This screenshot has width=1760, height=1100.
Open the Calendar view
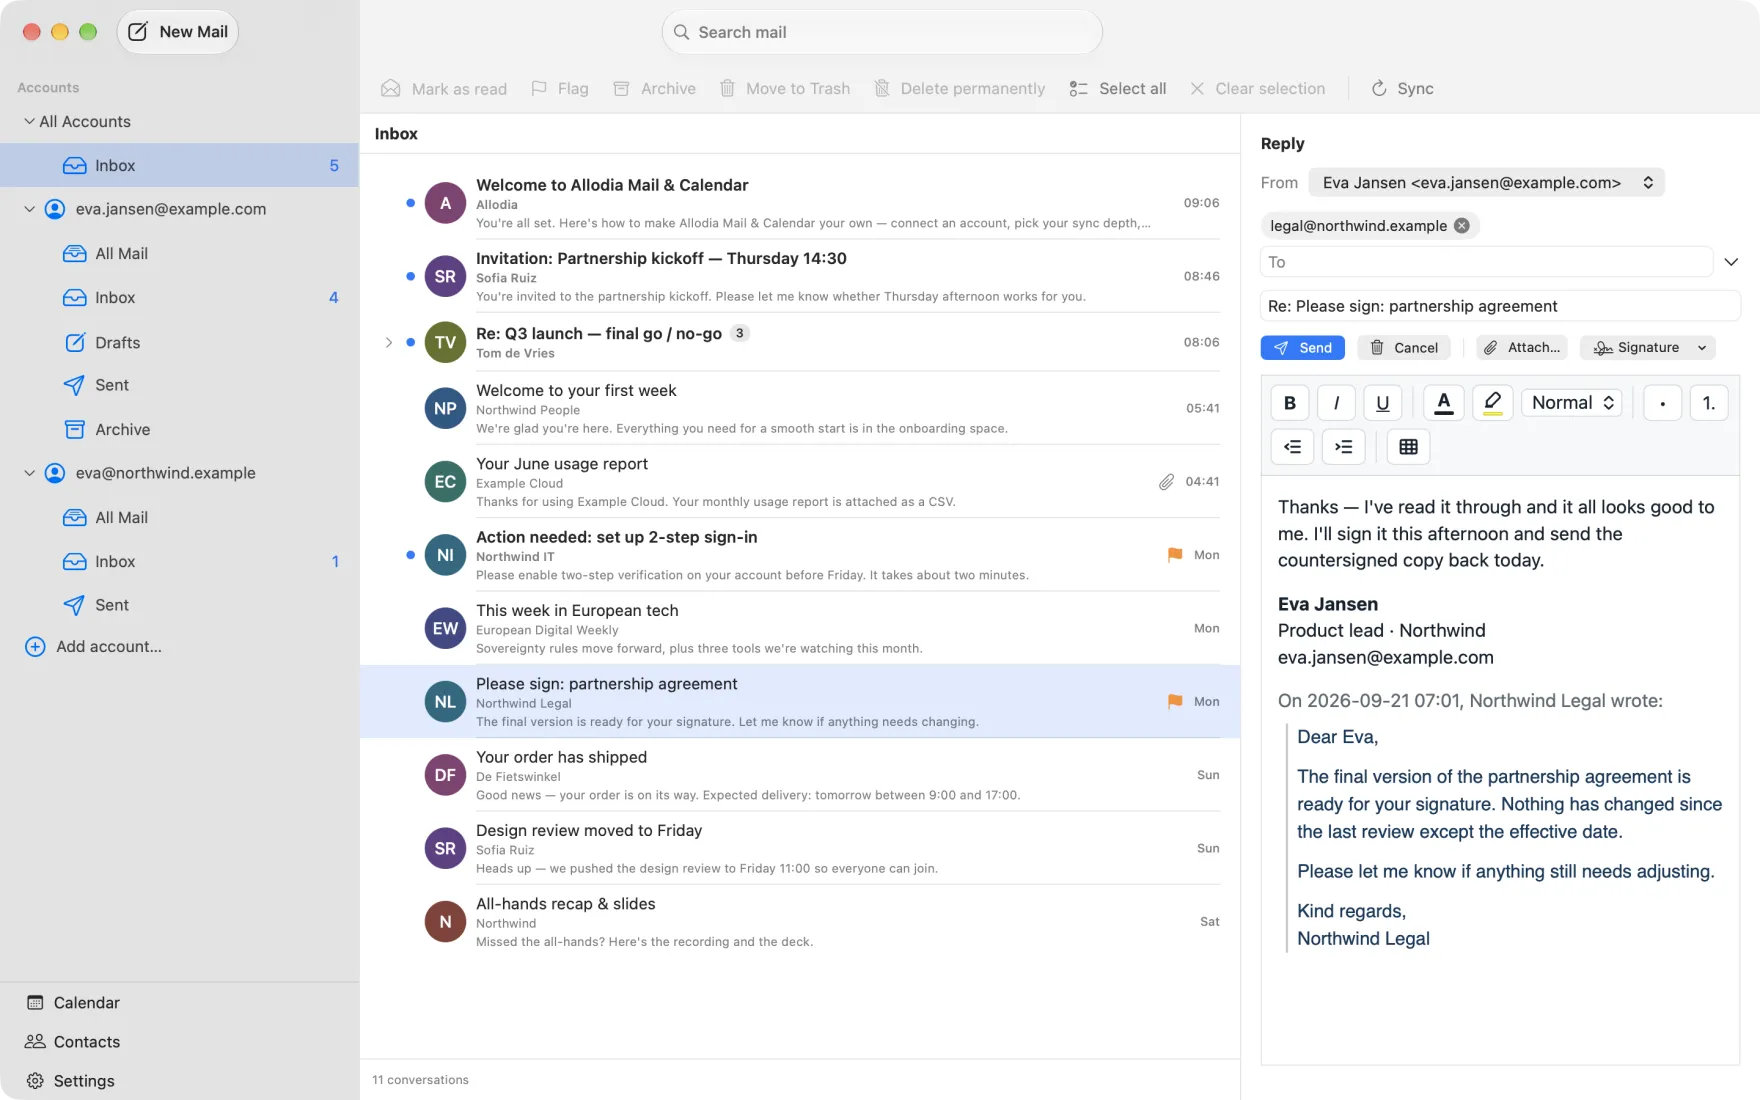click(73, 1002)
